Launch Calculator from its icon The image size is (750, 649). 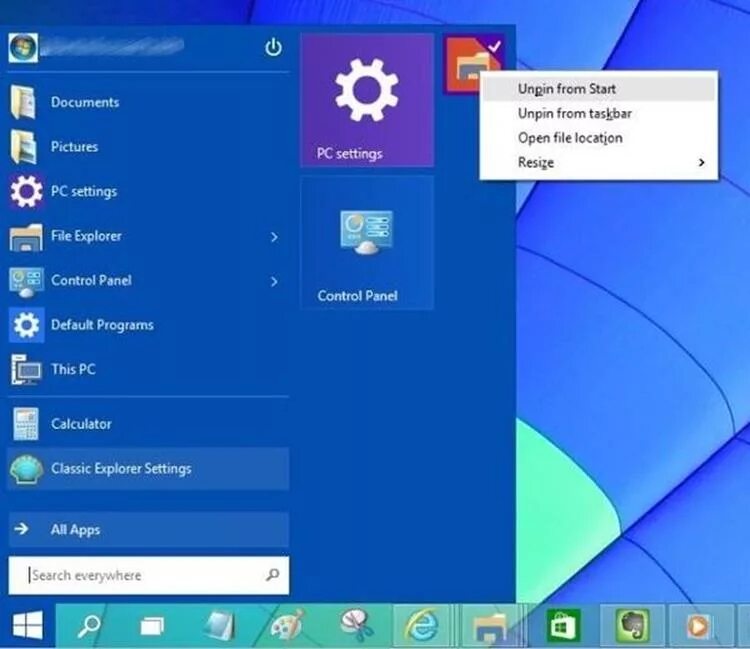tap(26, 423)
